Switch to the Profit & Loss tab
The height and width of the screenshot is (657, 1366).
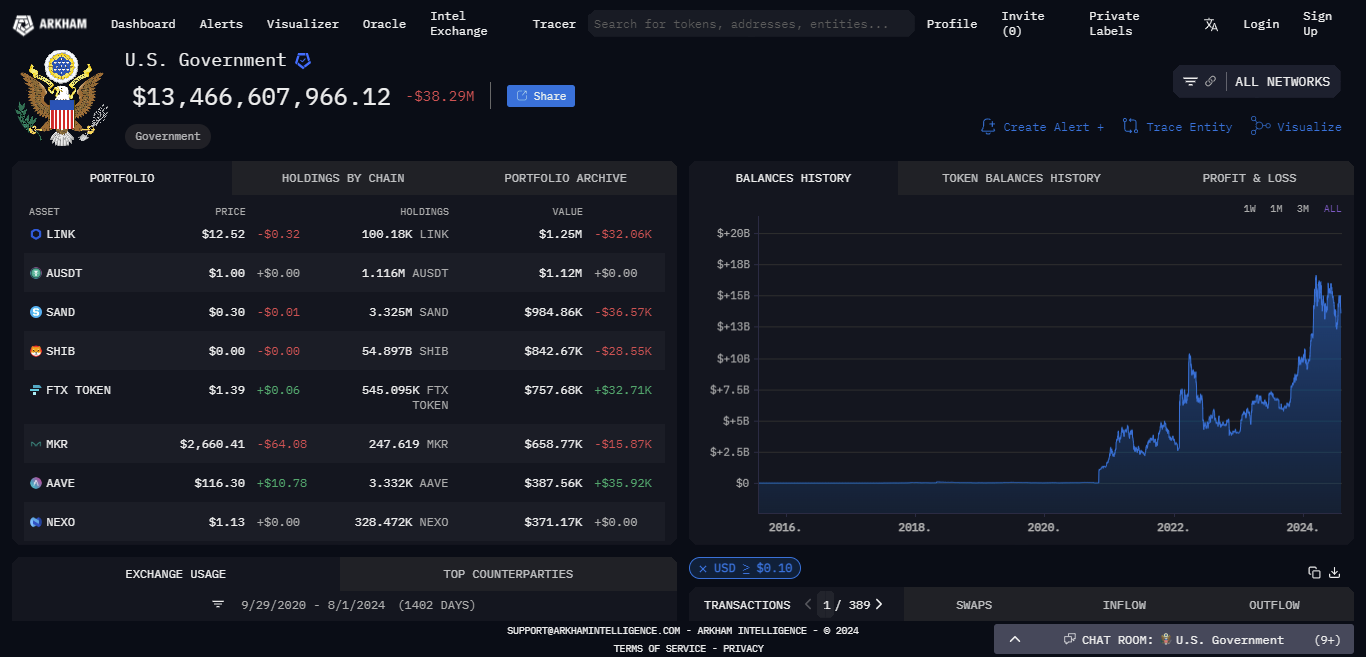pos(1249,178)
